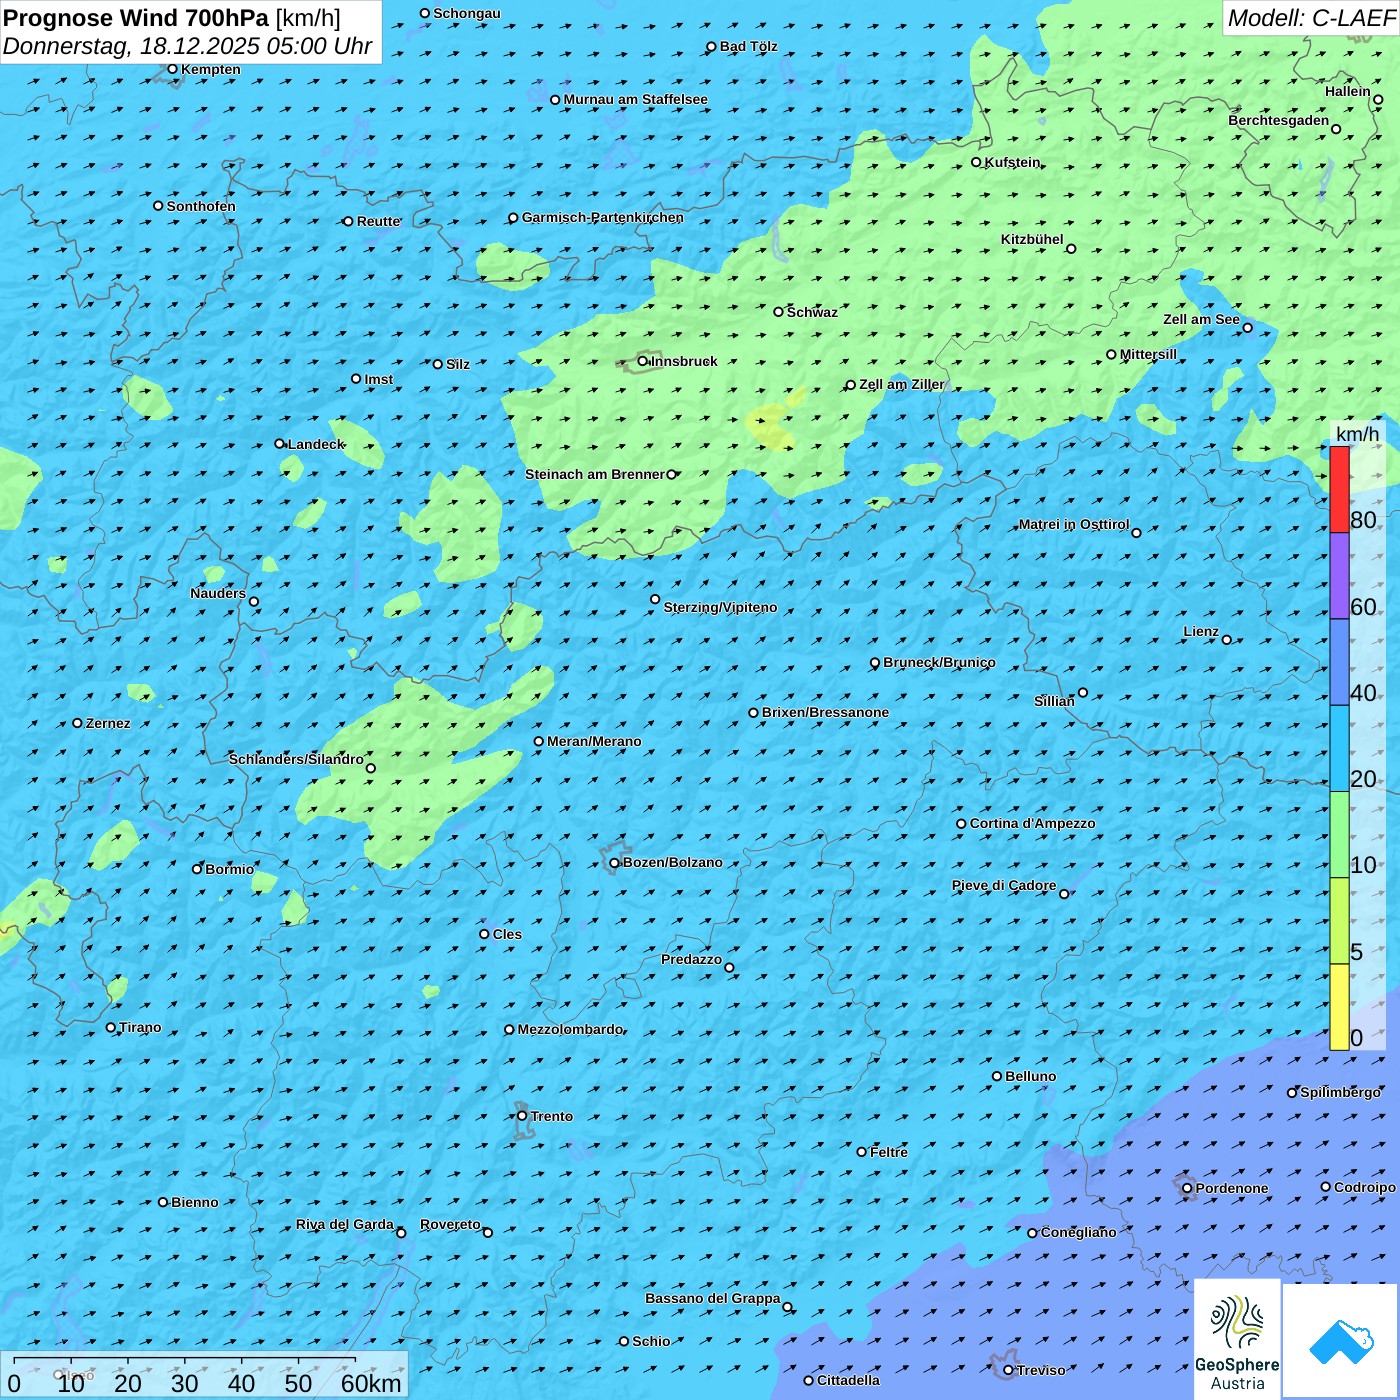Screen dimensions: 1400x1400
Task: Click the blue cloud app logo
Action: coord(1341,1341)
